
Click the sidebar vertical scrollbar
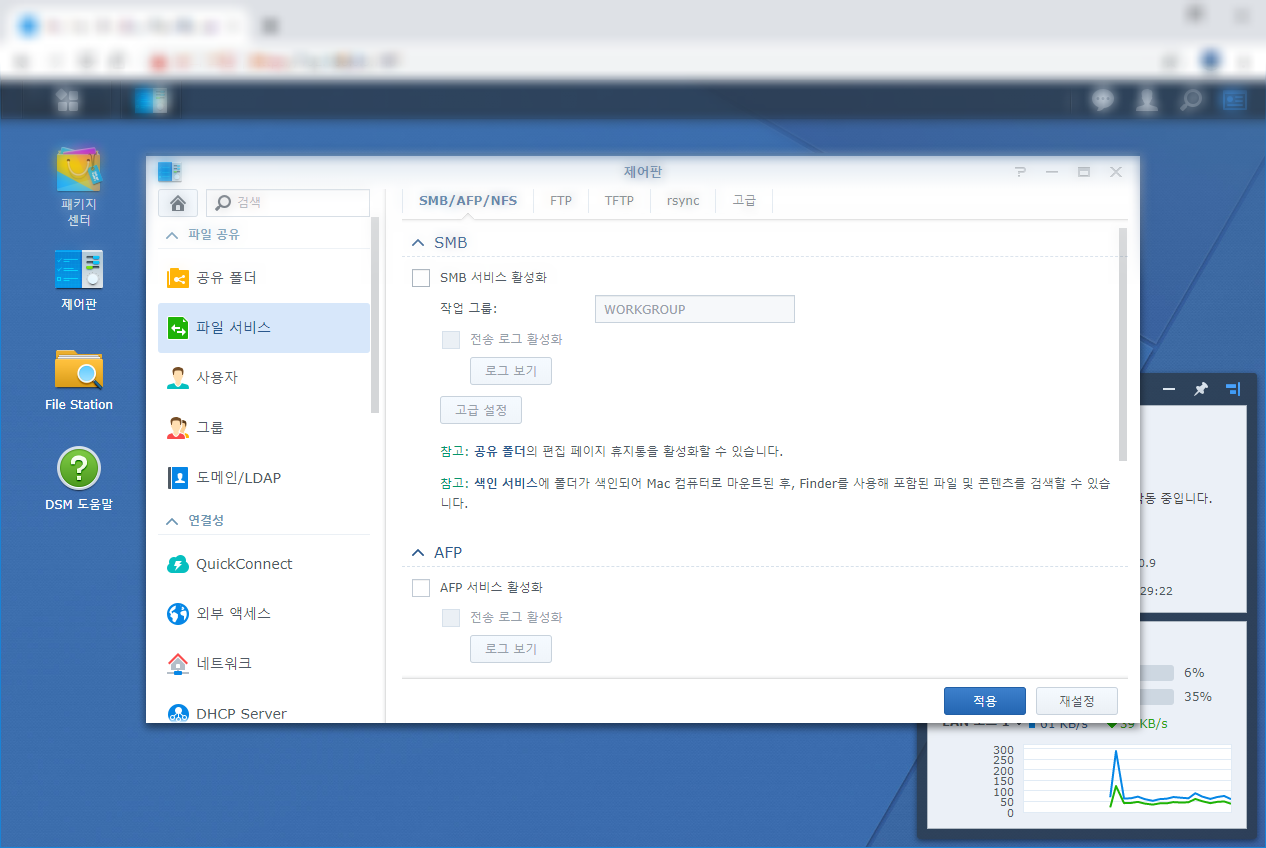375,315
